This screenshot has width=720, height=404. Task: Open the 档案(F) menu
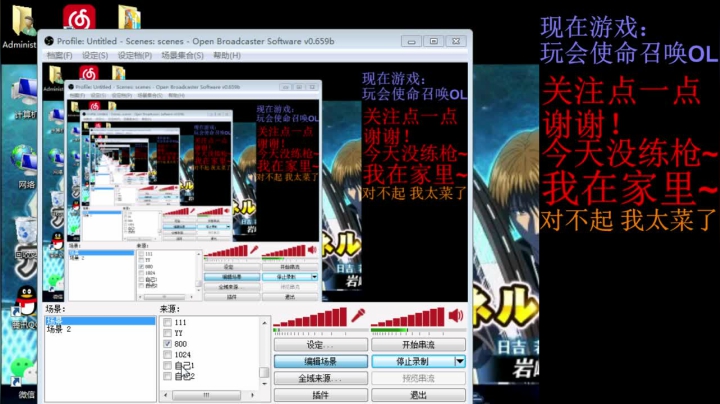point(59,56)
